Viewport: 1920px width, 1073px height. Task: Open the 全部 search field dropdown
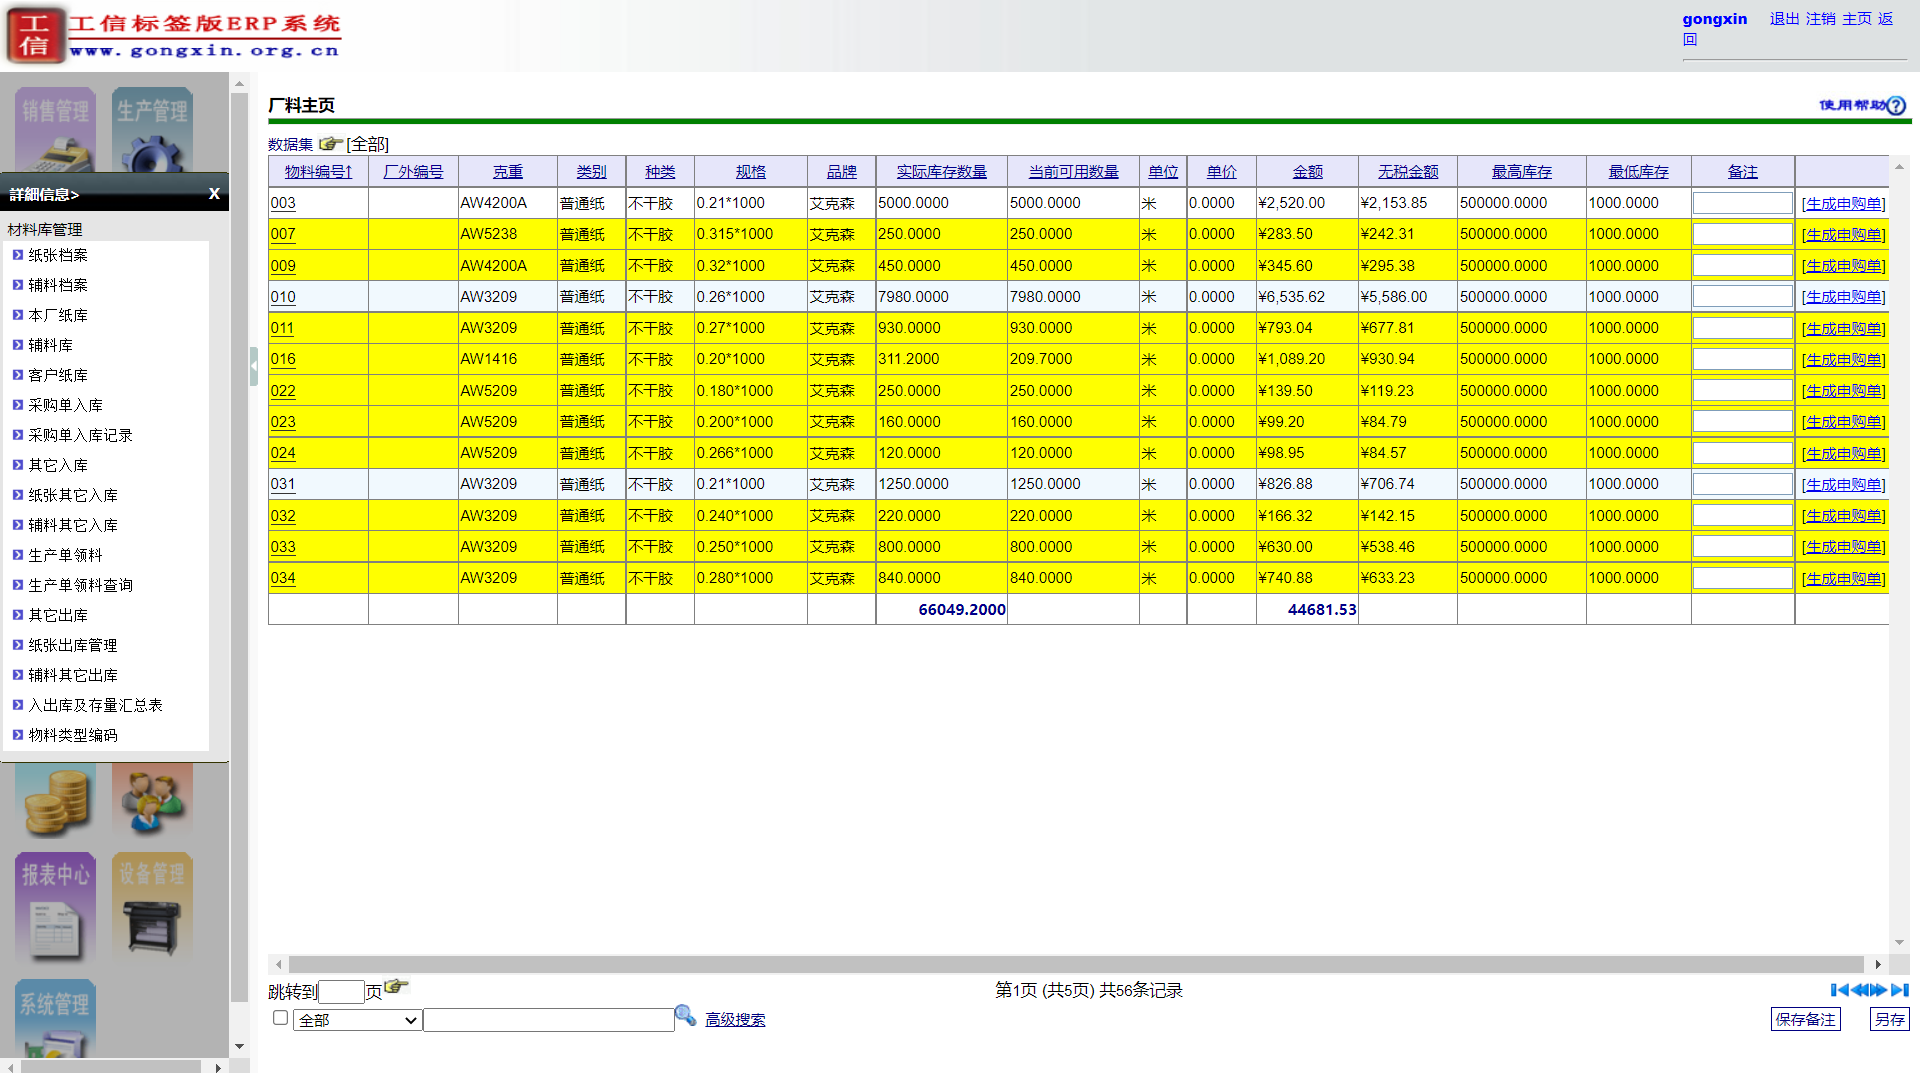pos(357,1020)
